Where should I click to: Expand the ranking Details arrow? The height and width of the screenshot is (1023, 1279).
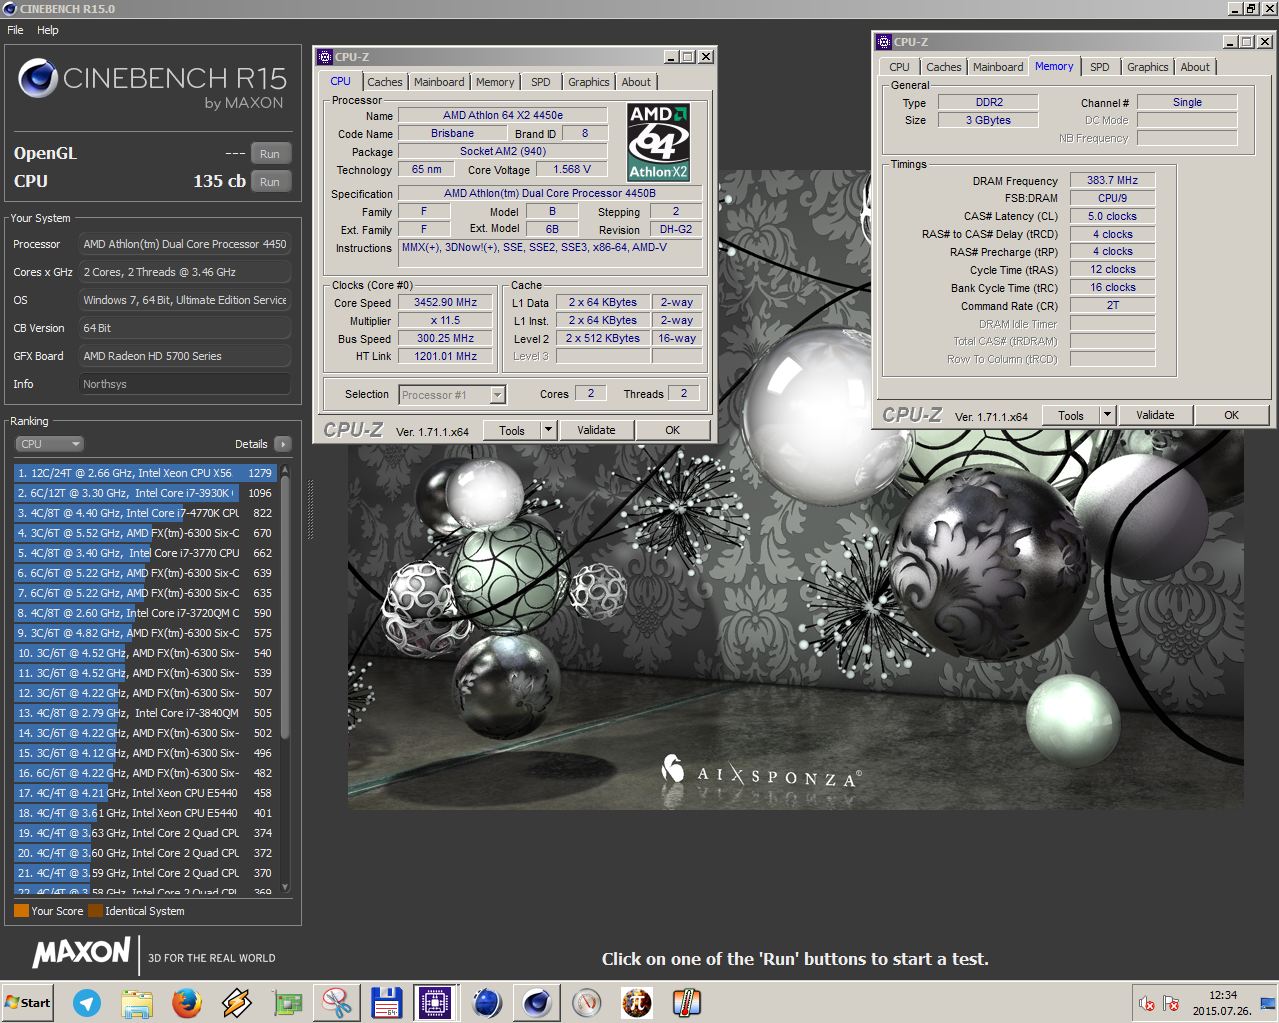(282, 444)
